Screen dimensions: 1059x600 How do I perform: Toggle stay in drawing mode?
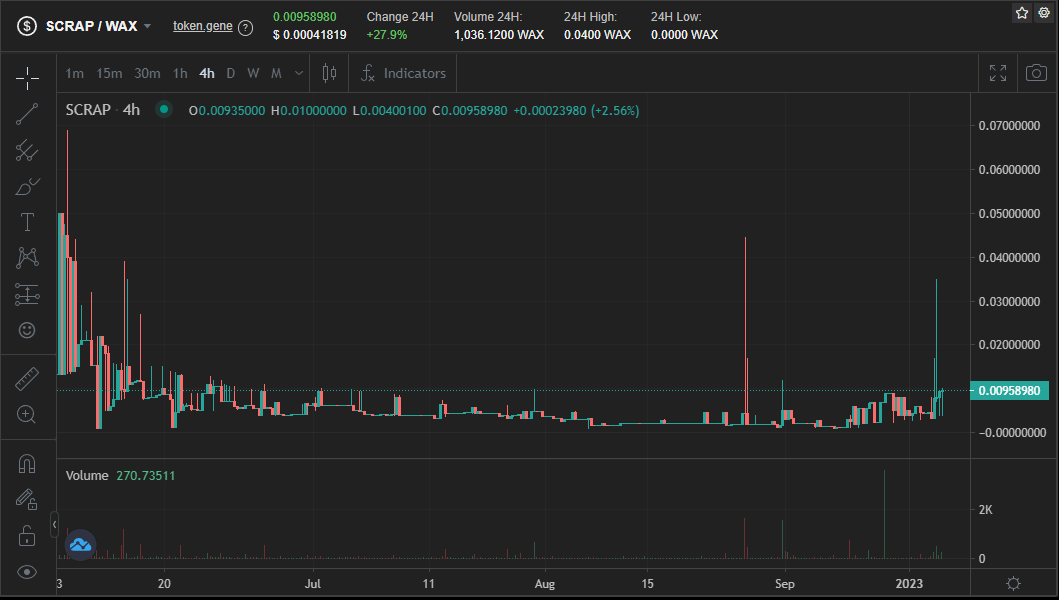click(x=27, y=500)
